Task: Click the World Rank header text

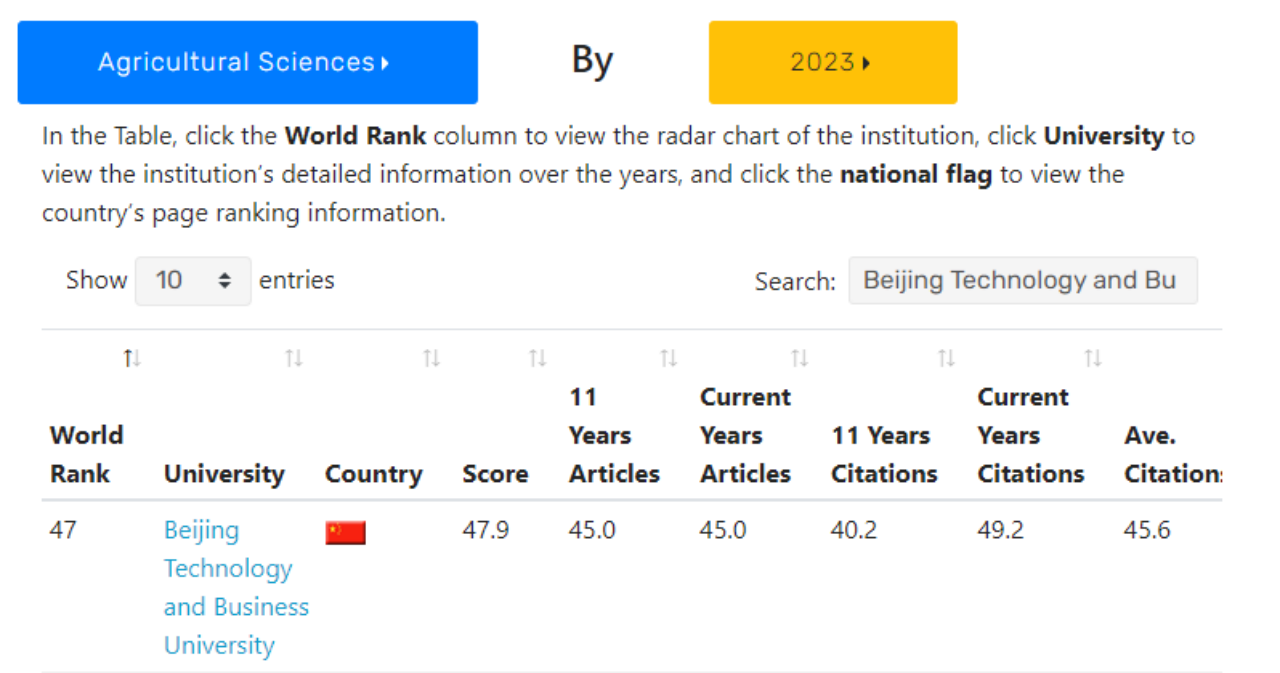Action: point(87,455)
